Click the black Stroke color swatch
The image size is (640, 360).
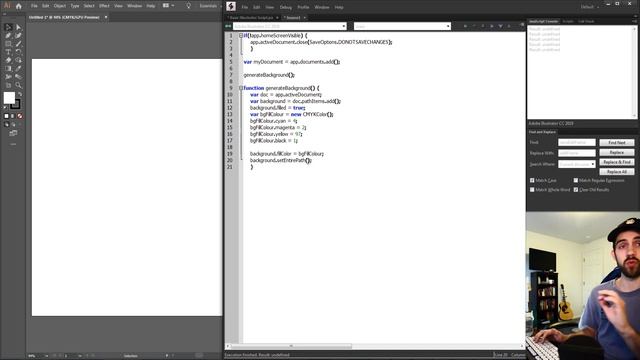click(16, 104)
